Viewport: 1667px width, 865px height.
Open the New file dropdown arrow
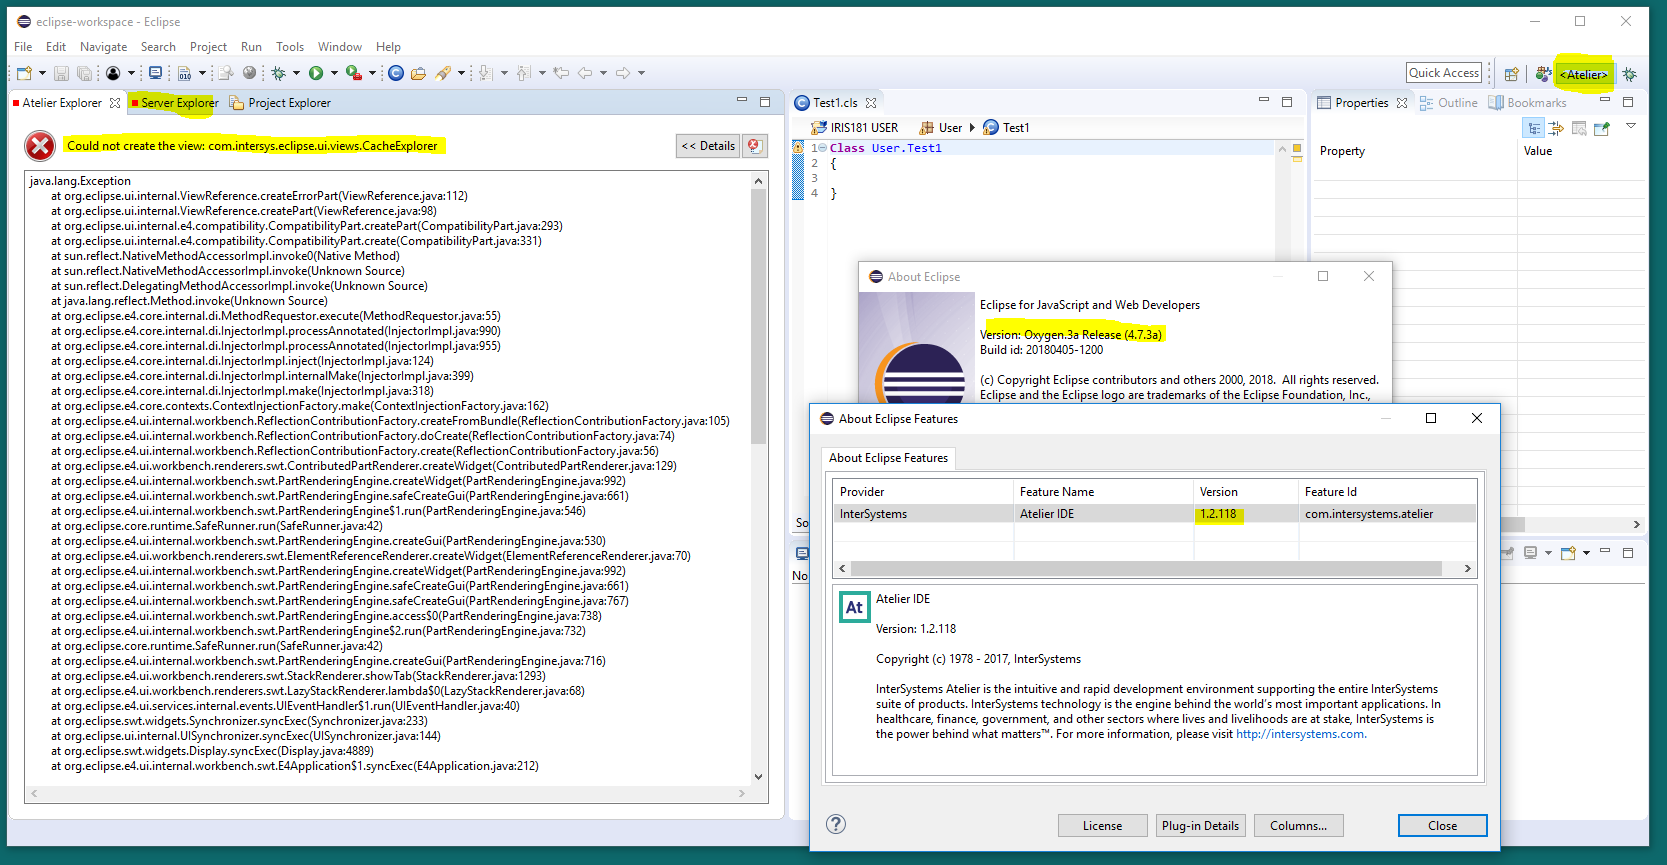42,73
